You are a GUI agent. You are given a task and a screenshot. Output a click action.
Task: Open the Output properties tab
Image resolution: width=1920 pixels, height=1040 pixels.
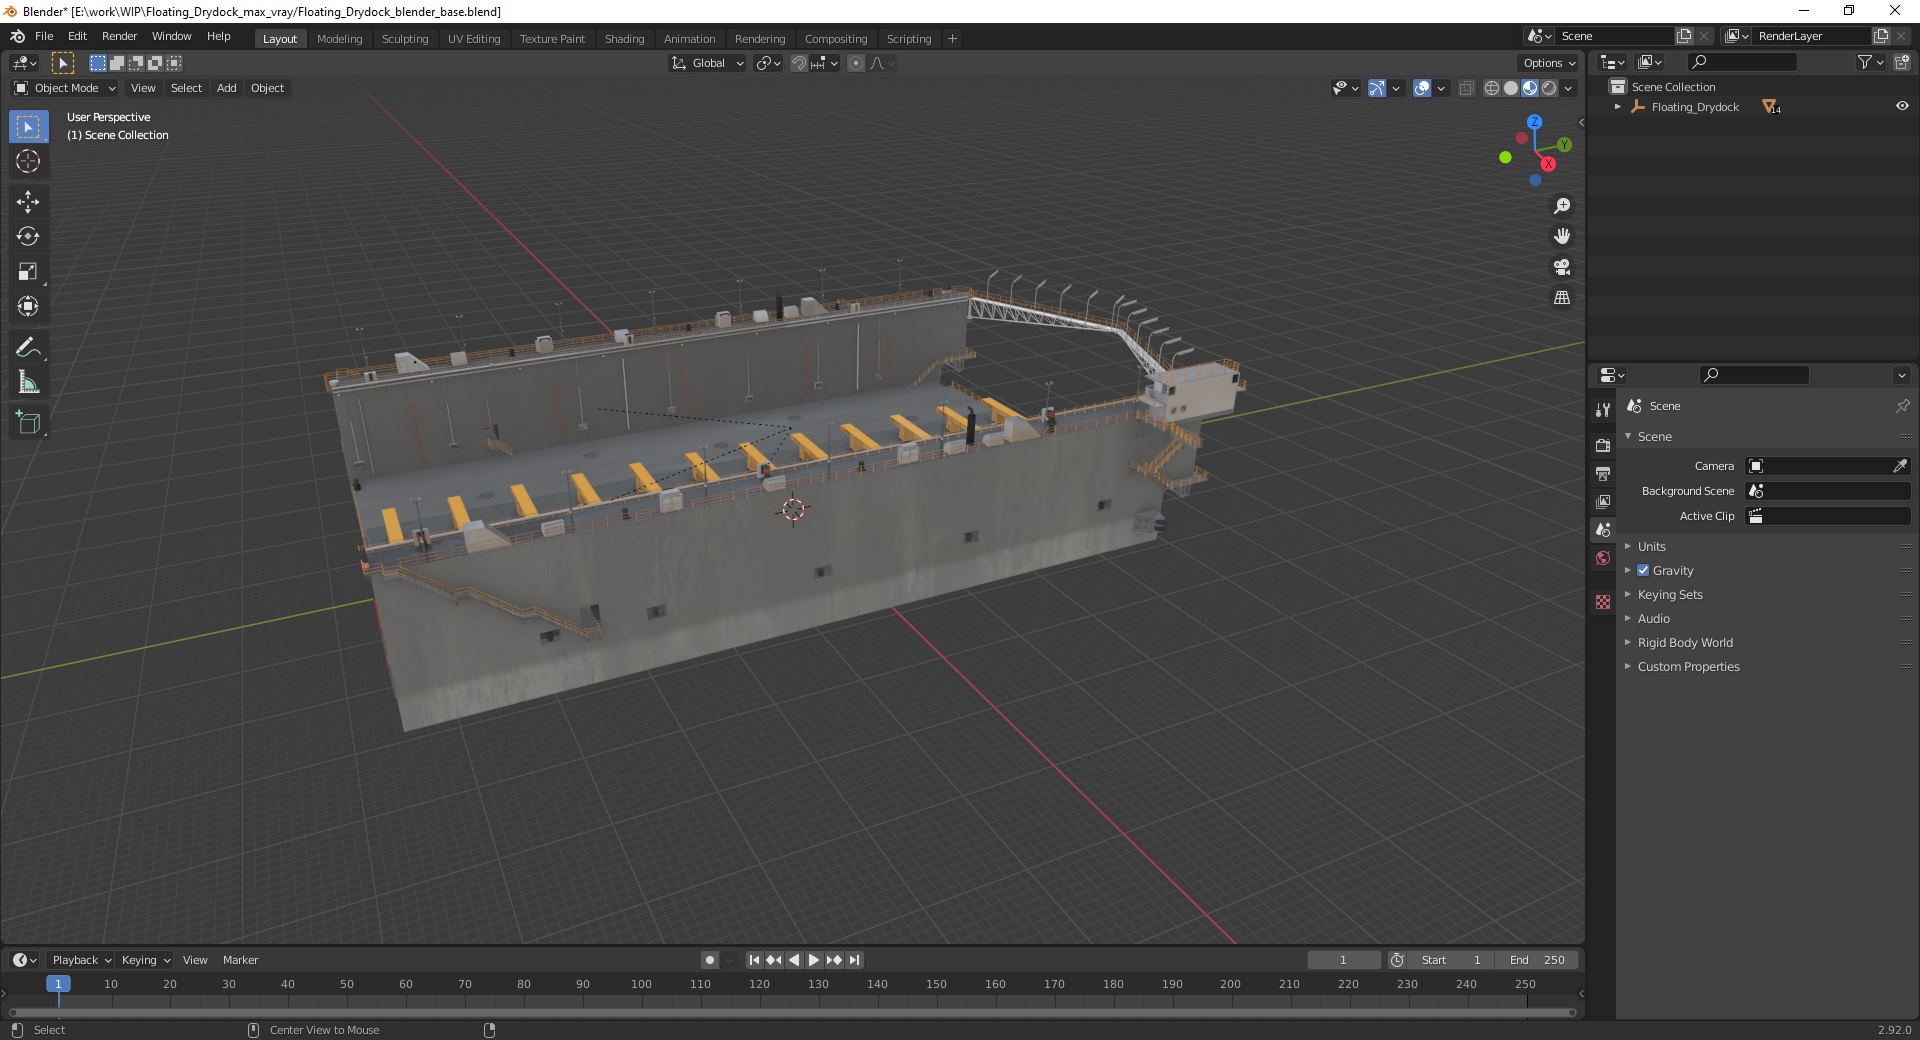click(1603, 473)
